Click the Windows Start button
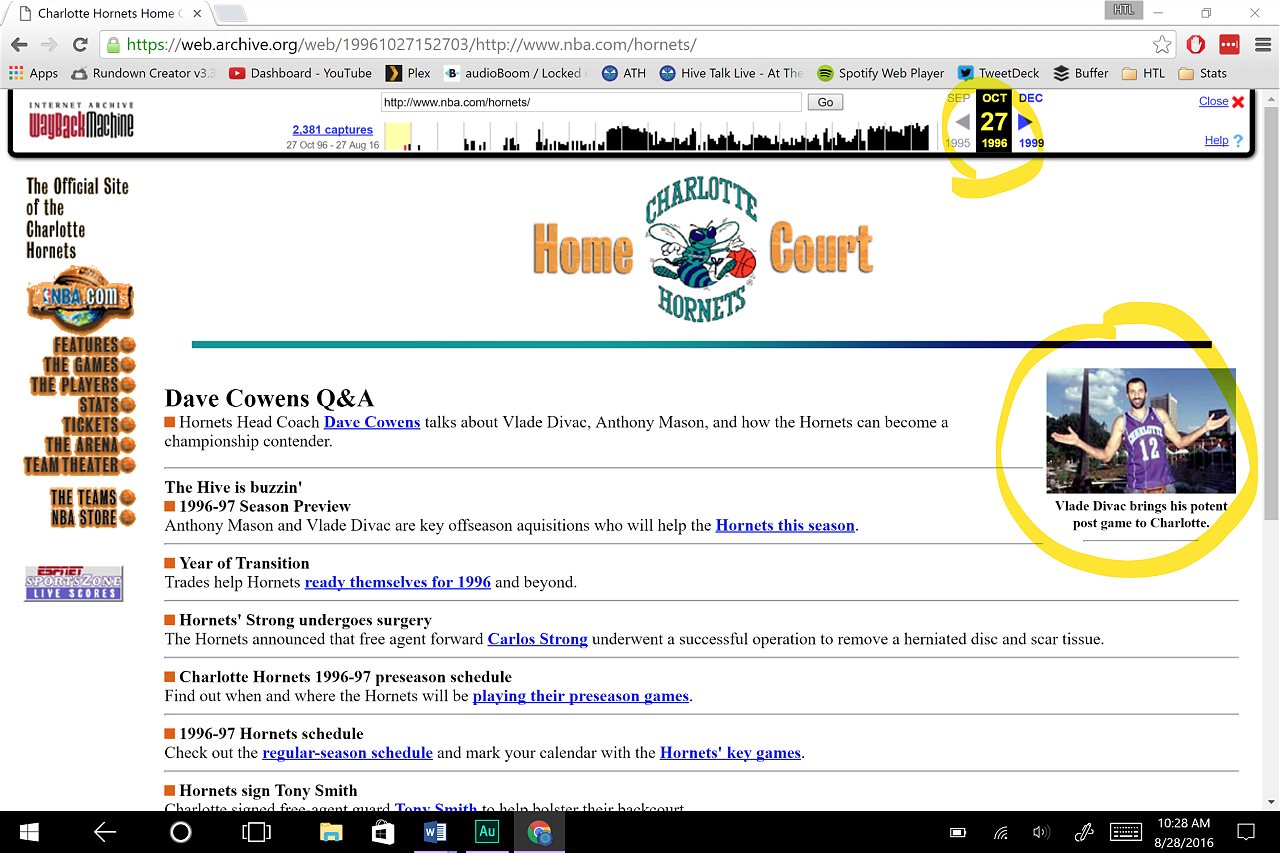 coord(27,832)
